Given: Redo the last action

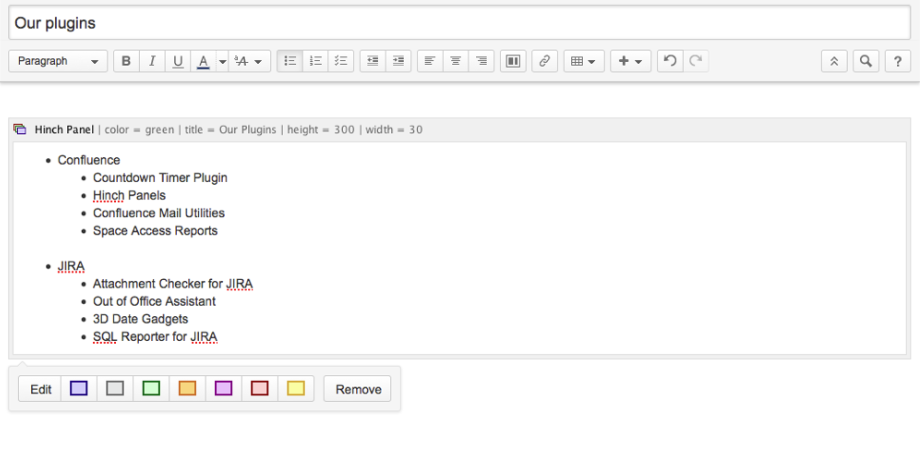Looking at the screenshot, I should [x=696, y=61].
